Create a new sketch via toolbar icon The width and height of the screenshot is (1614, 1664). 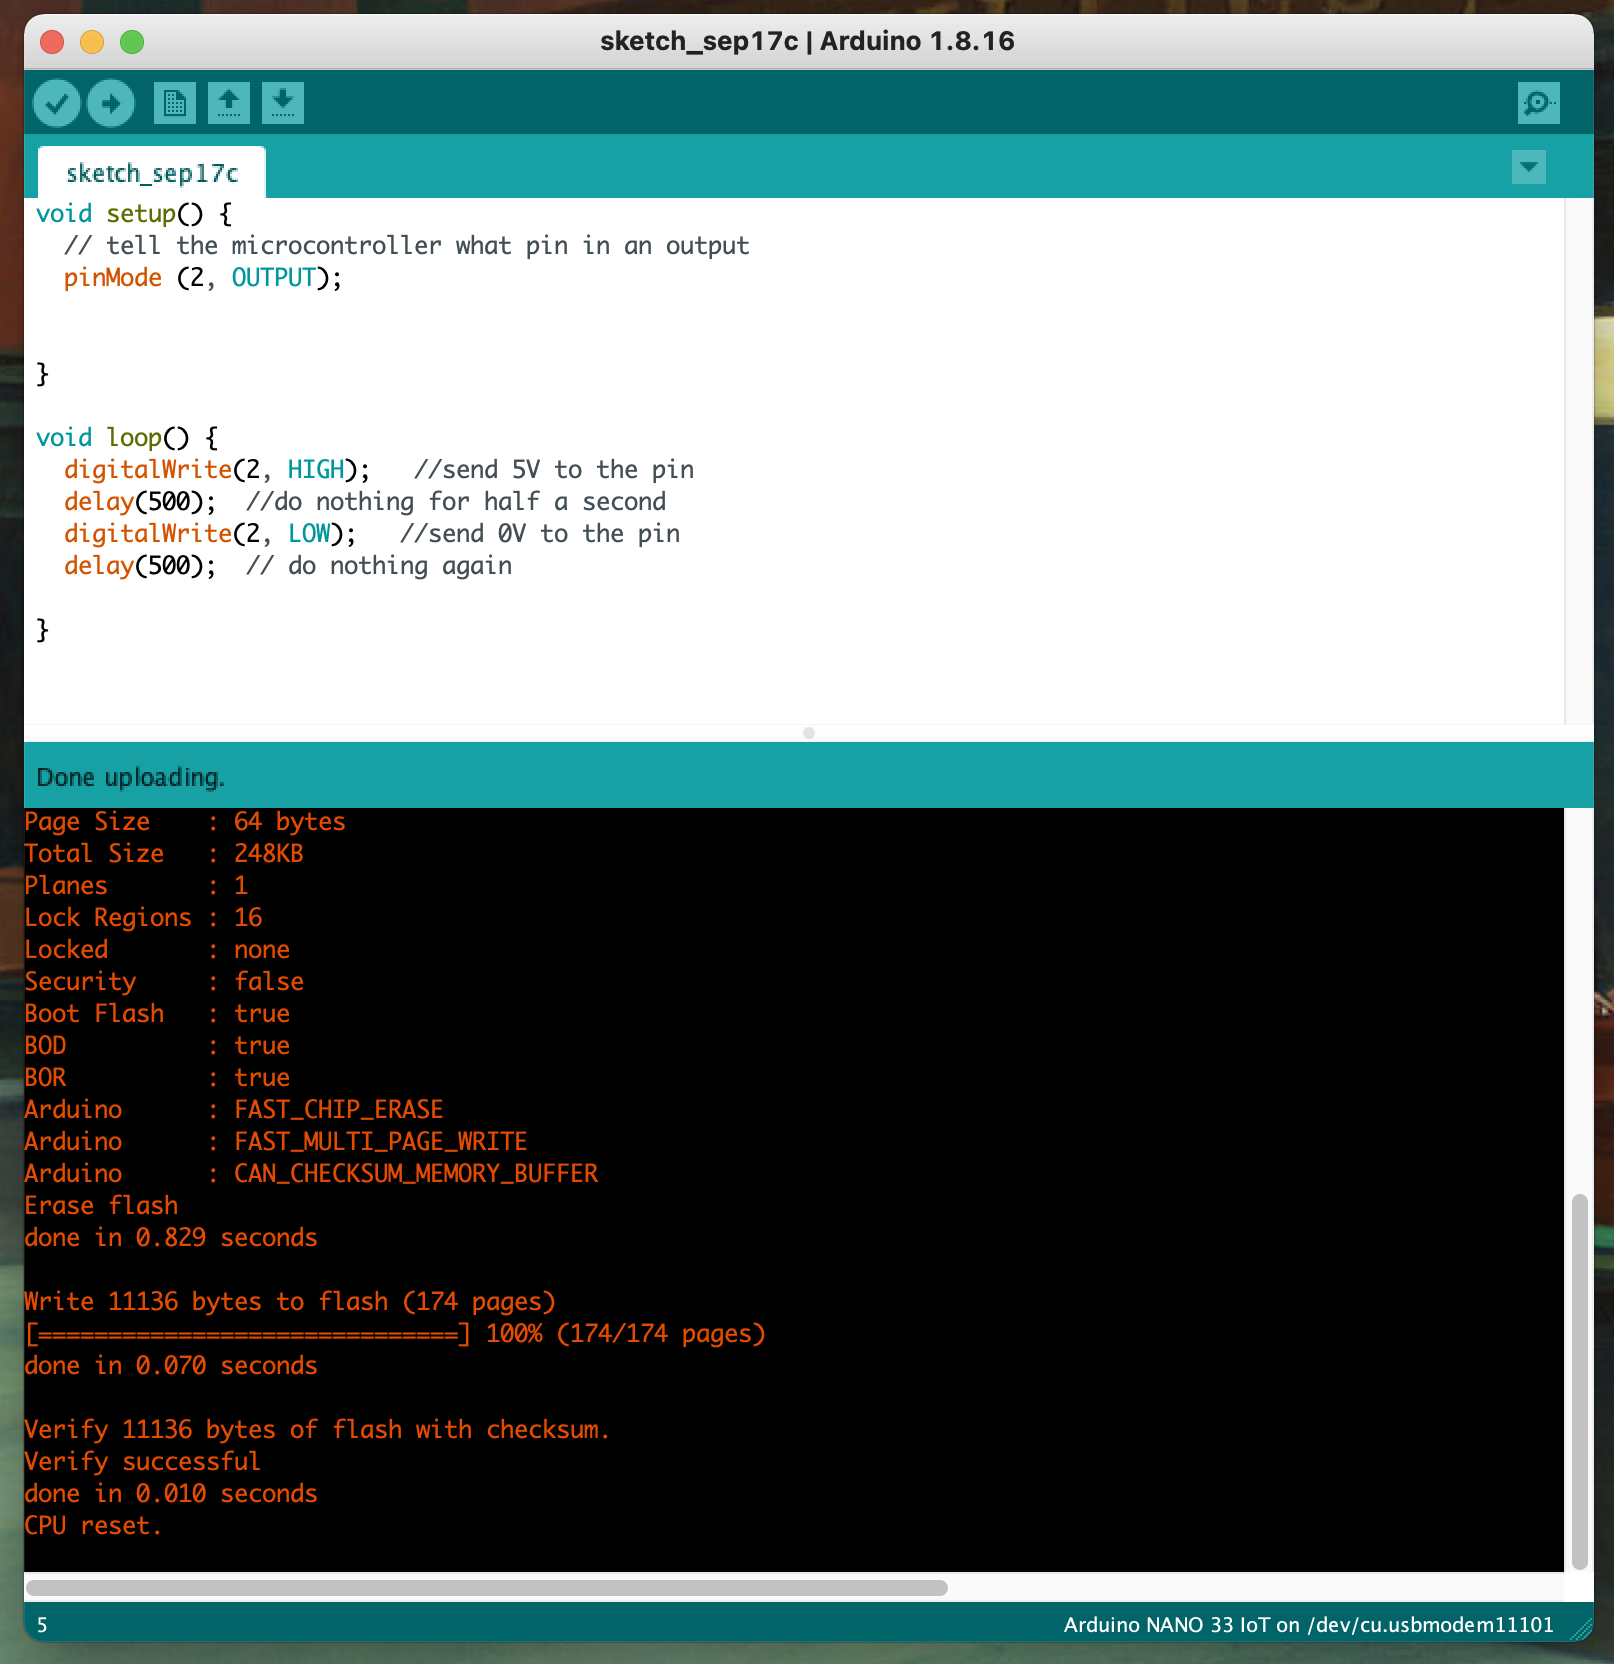click(x=175, y=103)
